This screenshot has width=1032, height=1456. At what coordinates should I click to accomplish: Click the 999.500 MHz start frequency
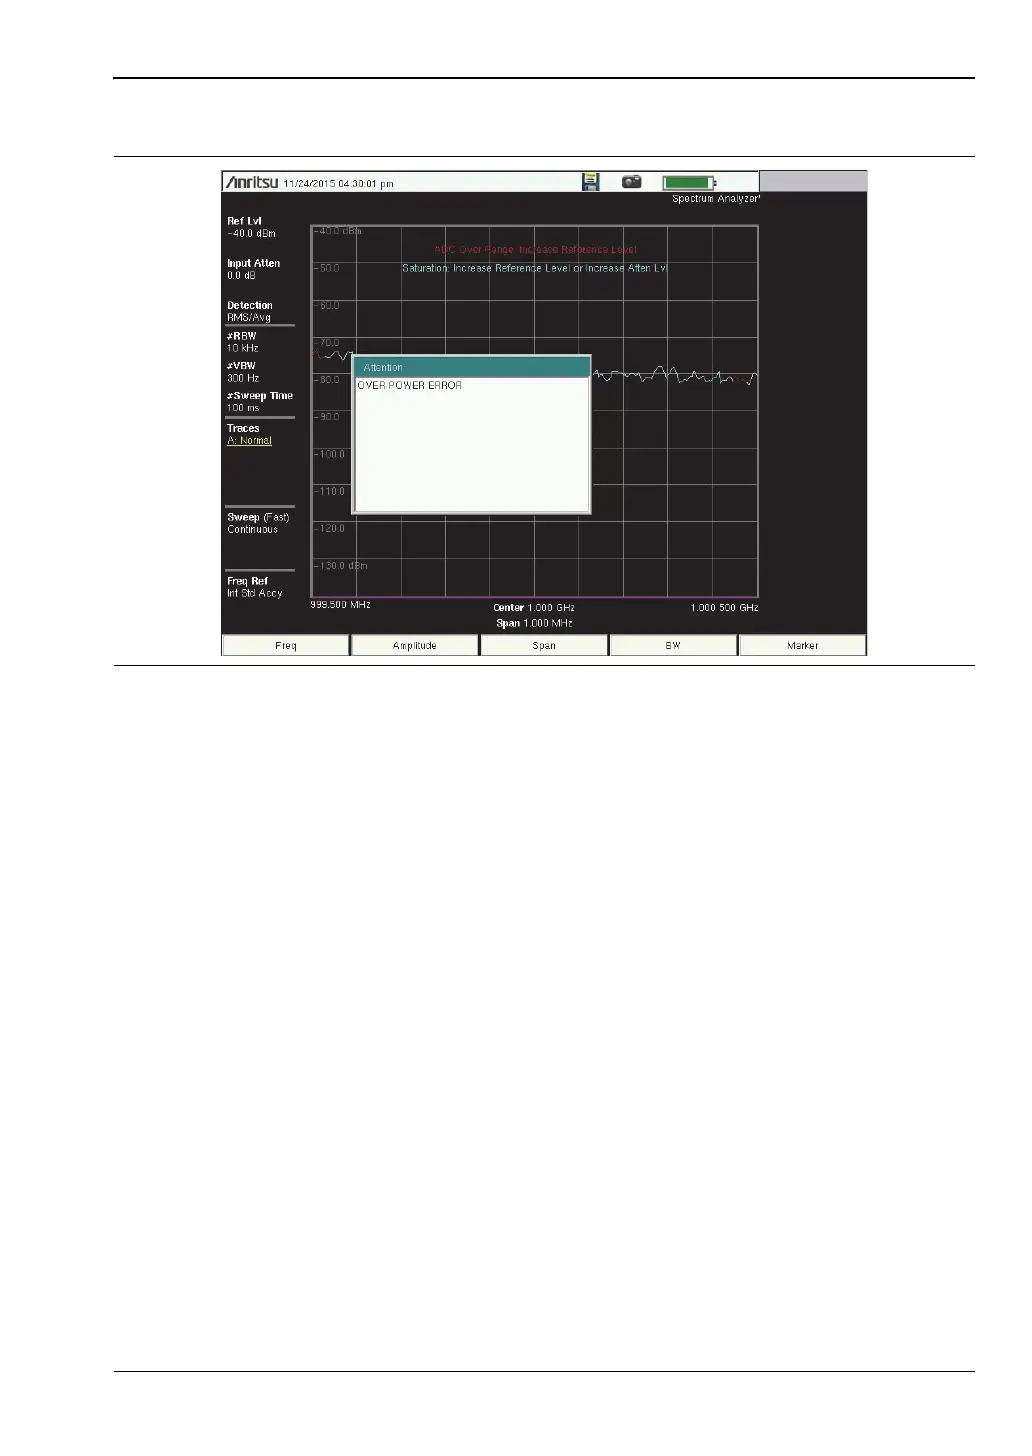pos(341,605)
